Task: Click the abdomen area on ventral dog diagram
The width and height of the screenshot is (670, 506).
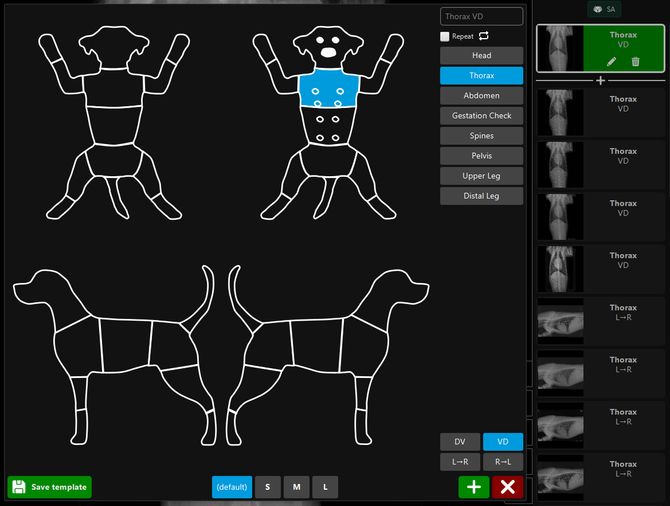Action: pos(328,126)
